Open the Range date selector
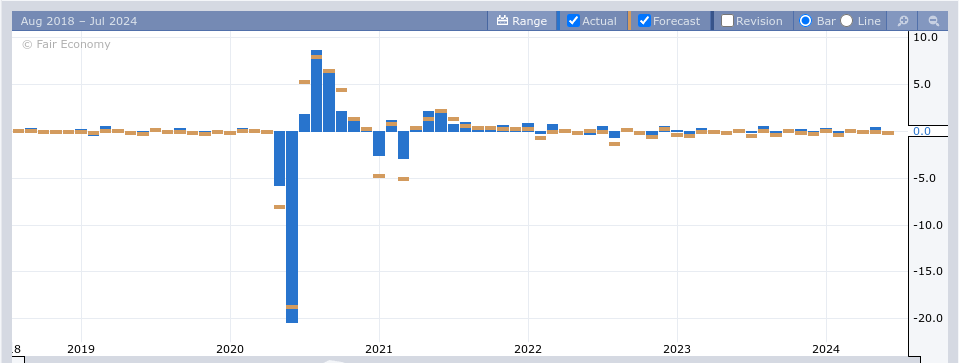Image resolution: width=959 pixels, height=363 pixels. [522, 21]
